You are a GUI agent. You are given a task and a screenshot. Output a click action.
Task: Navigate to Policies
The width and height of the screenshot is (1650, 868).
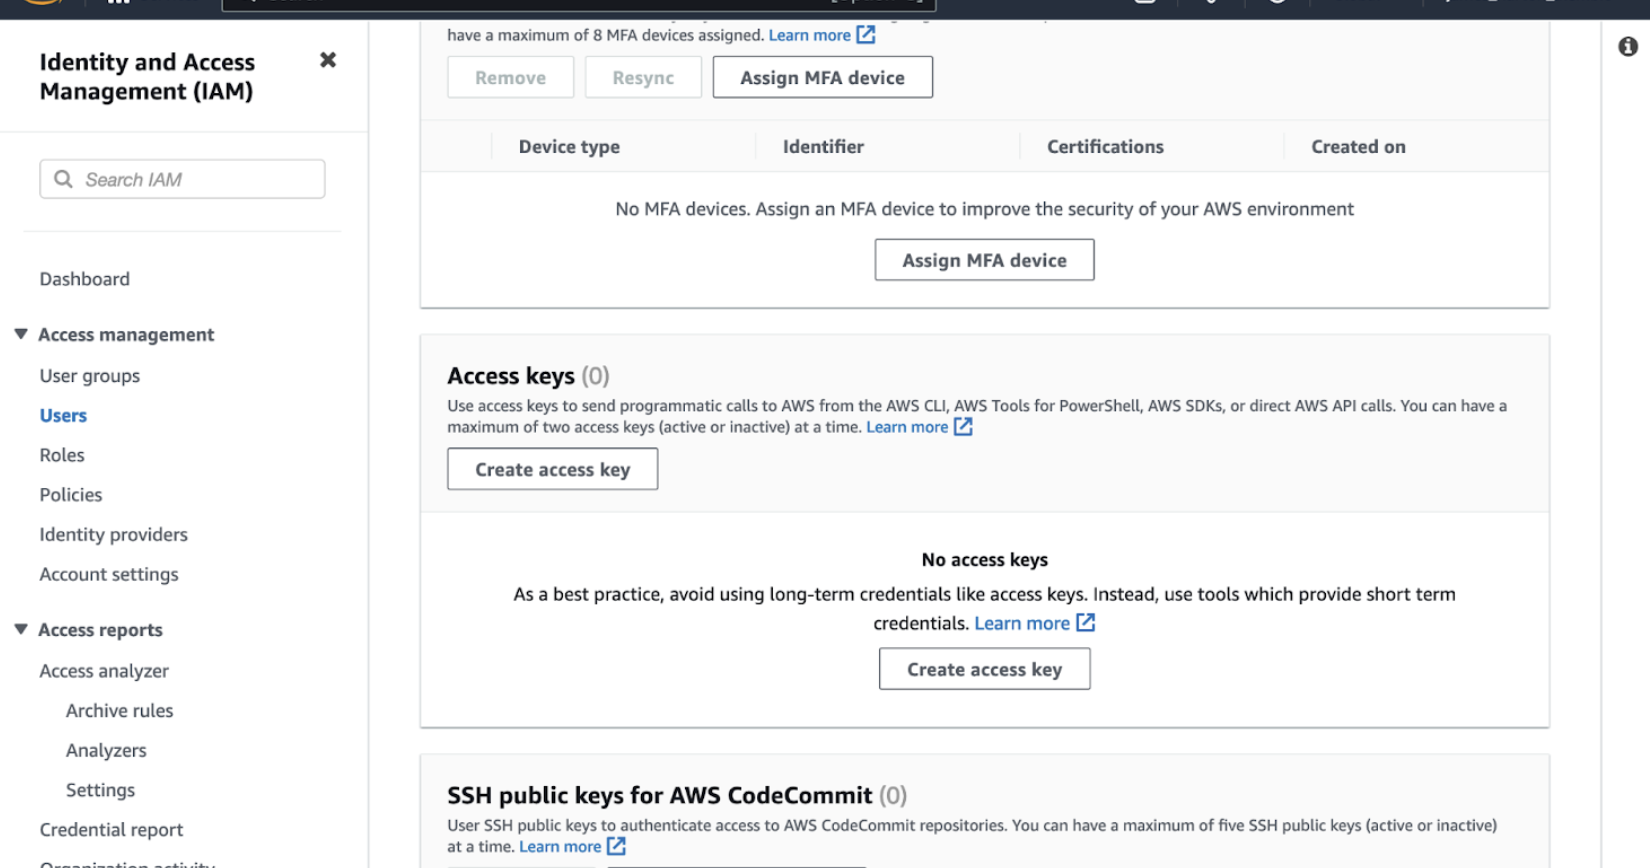pyautogui.click(x=70, y=495)
